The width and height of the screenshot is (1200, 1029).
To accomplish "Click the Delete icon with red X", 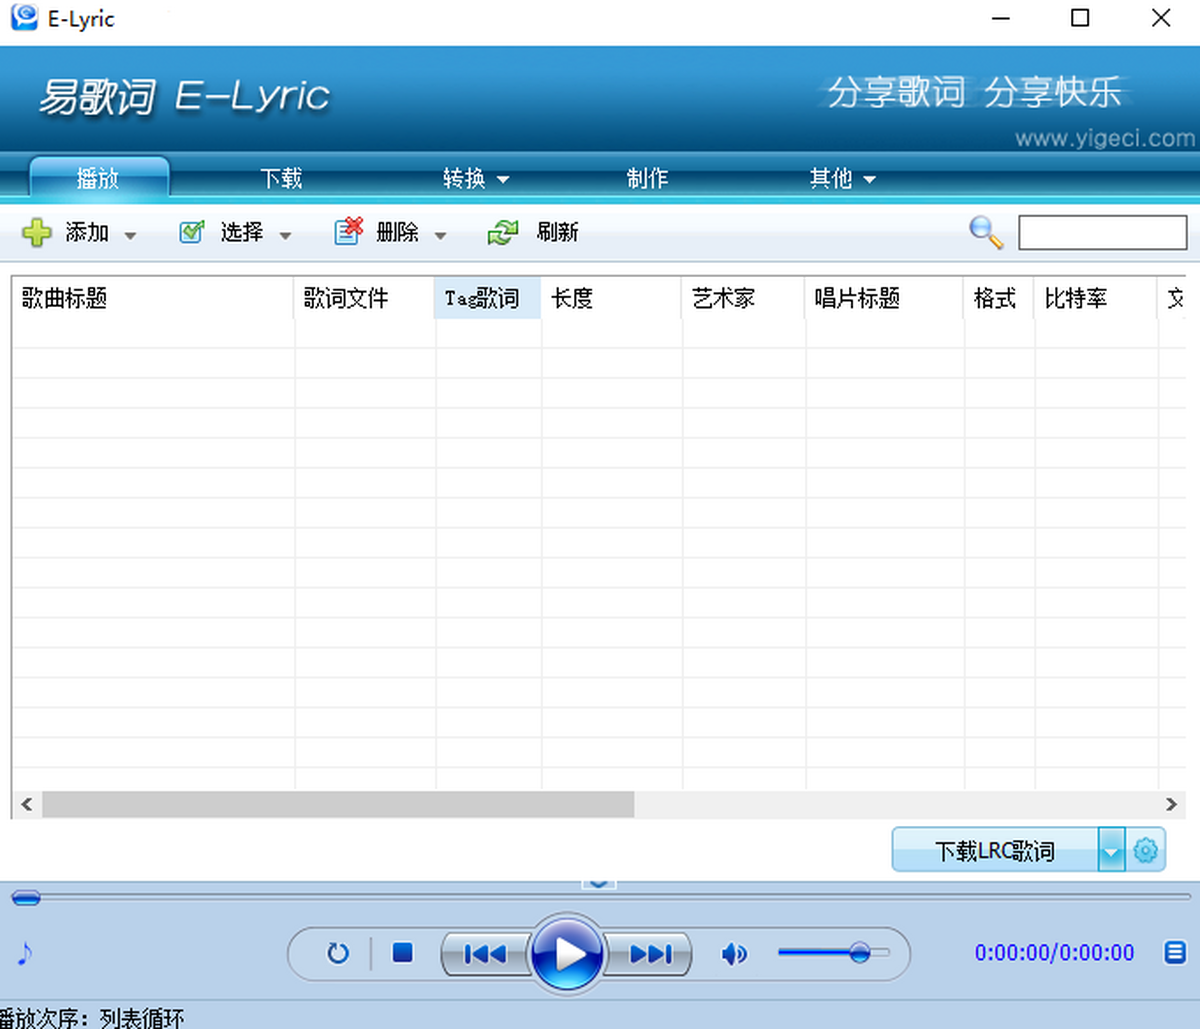I will 348,231.
